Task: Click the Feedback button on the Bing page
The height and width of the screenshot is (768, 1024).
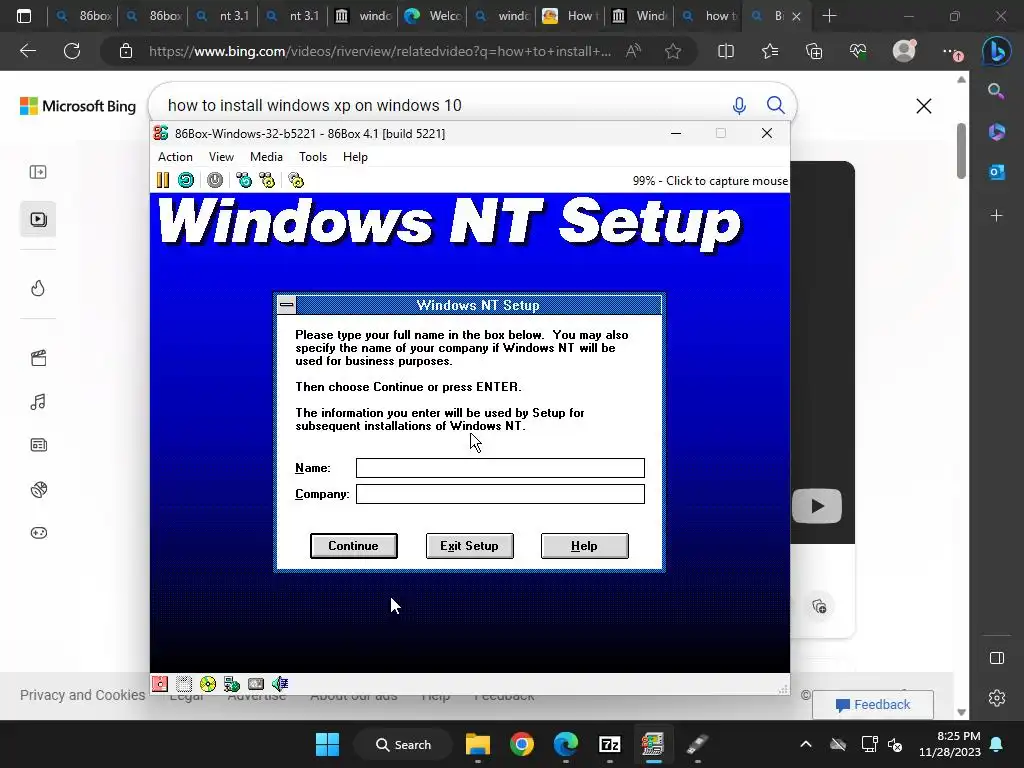Action: pyautogui.click(x=872, y=705)
